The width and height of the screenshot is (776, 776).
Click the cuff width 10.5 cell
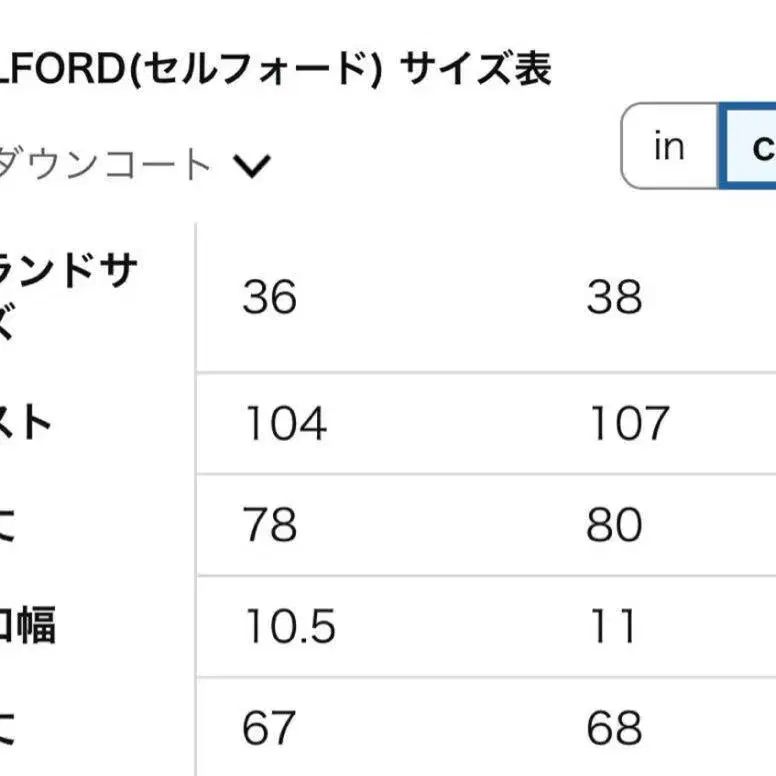point(290,627)
